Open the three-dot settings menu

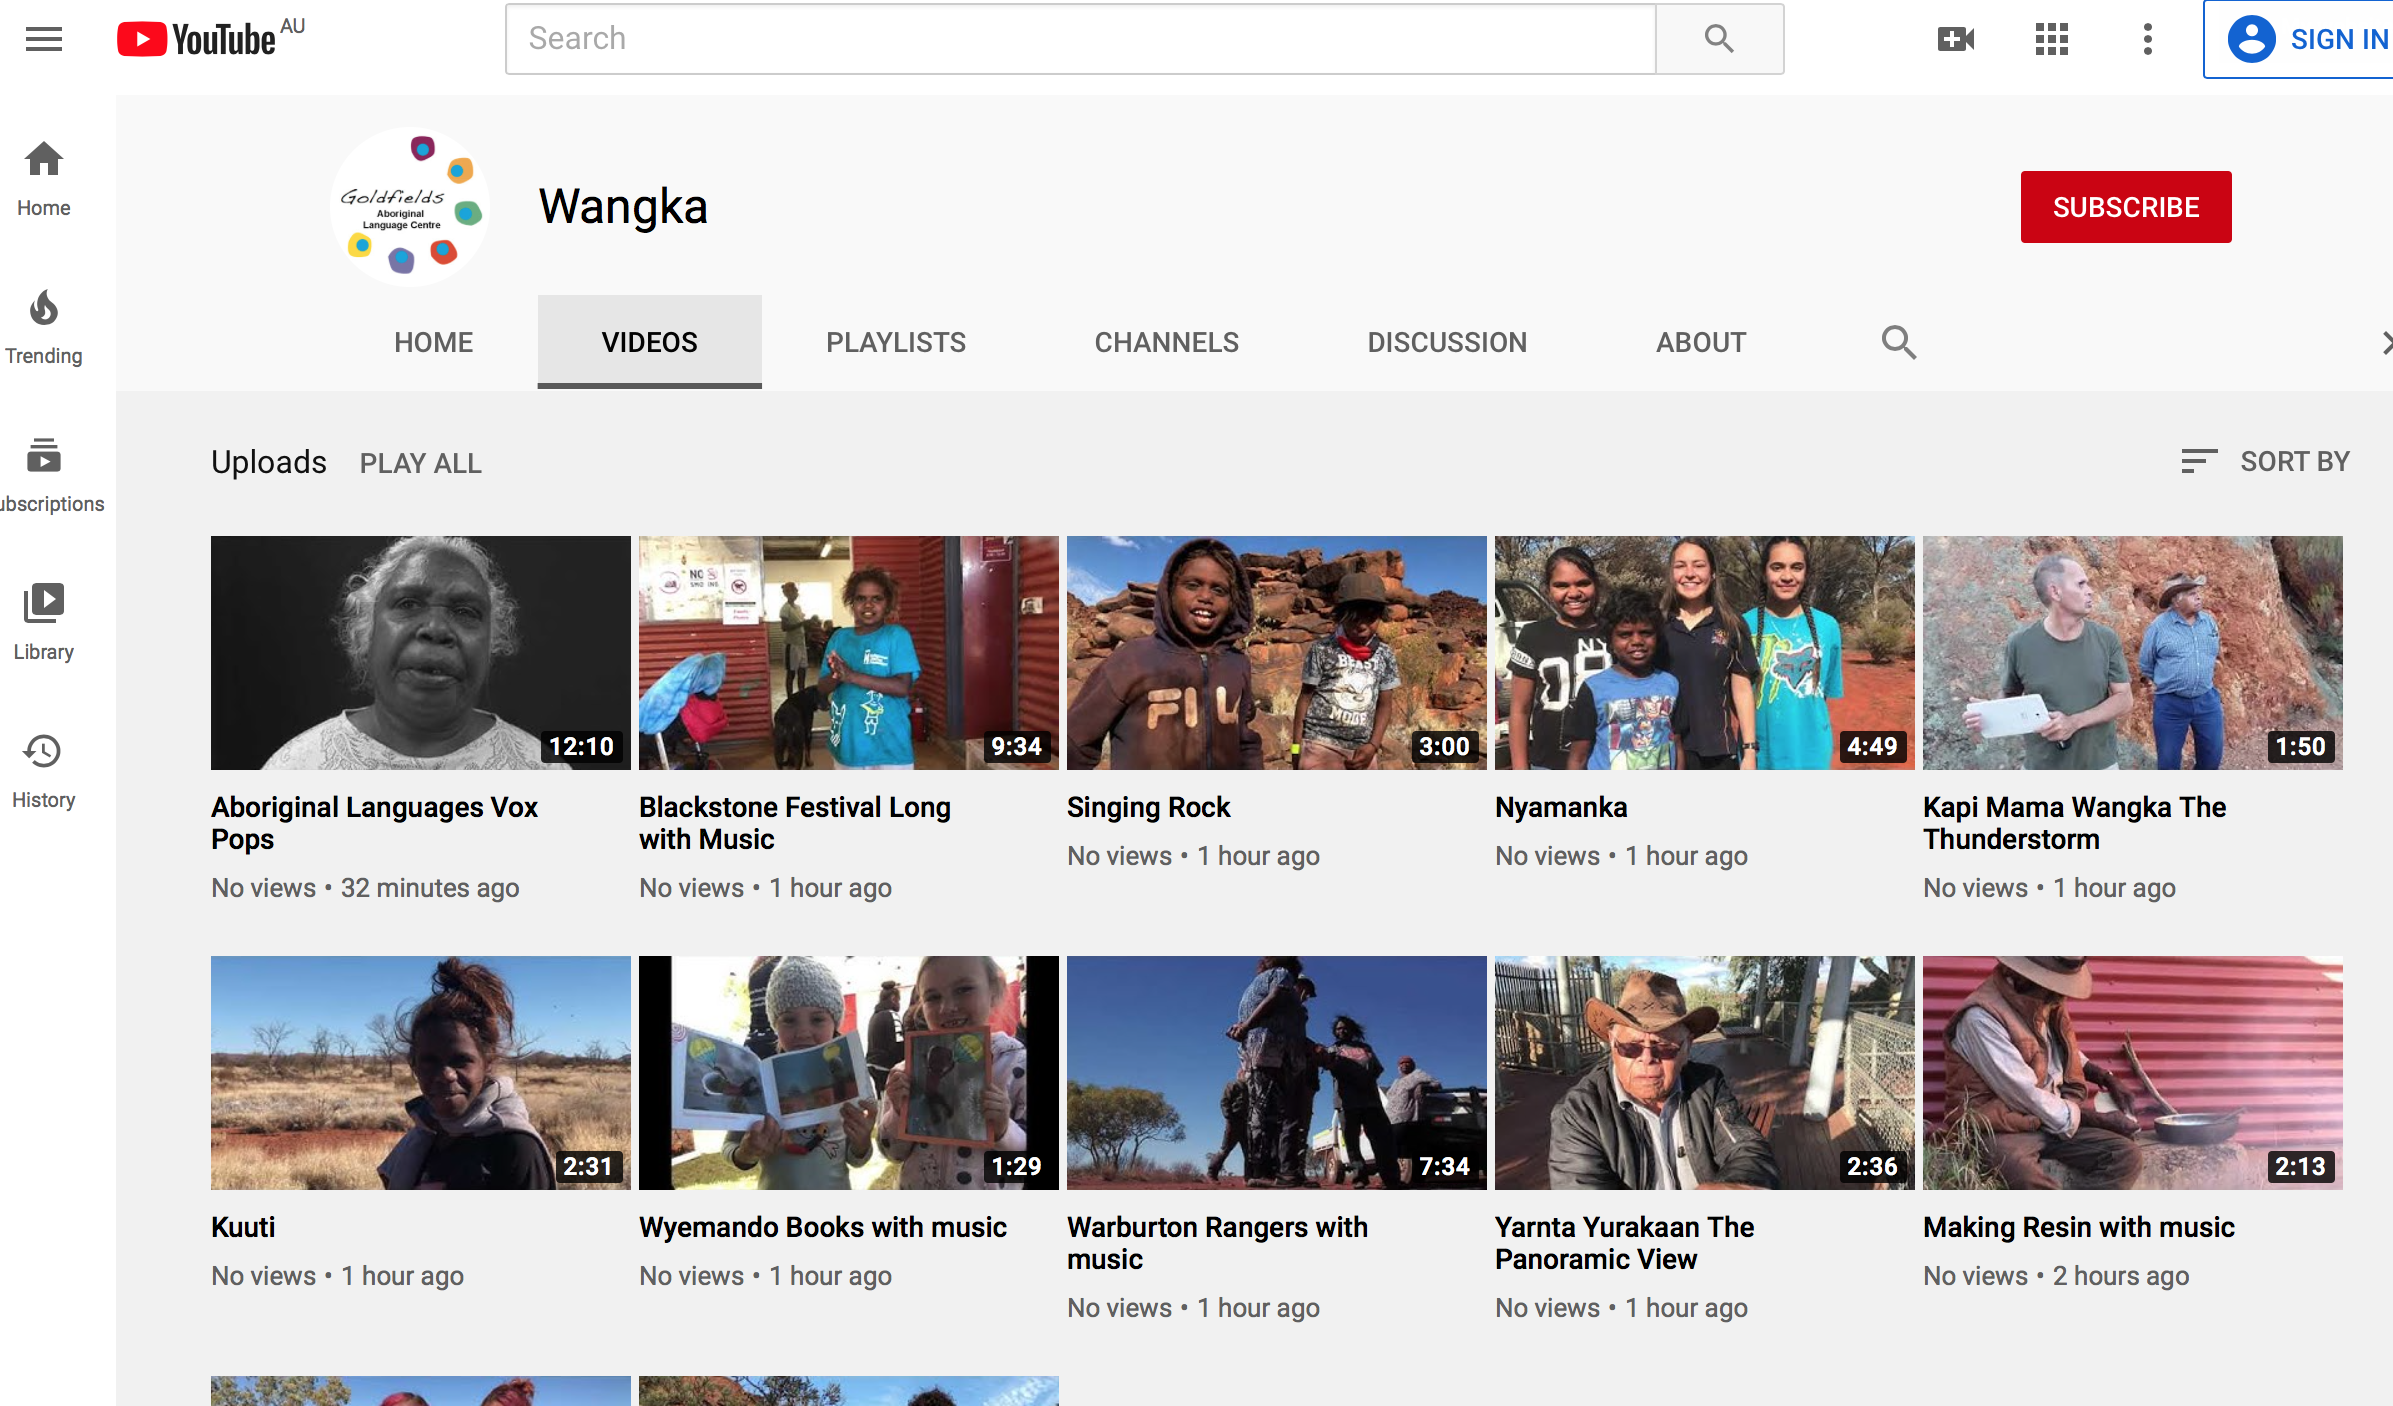[2147, 39]
